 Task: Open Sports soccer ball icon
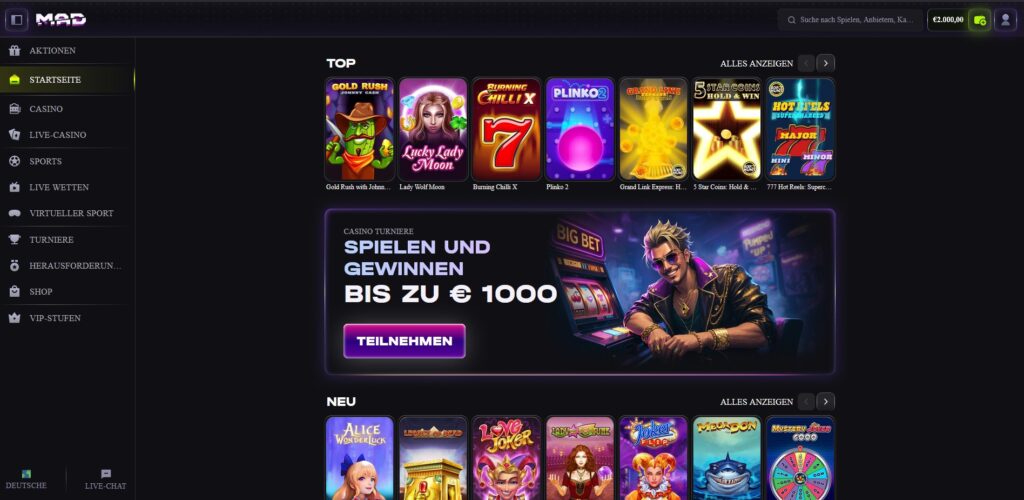coord(14,161)
